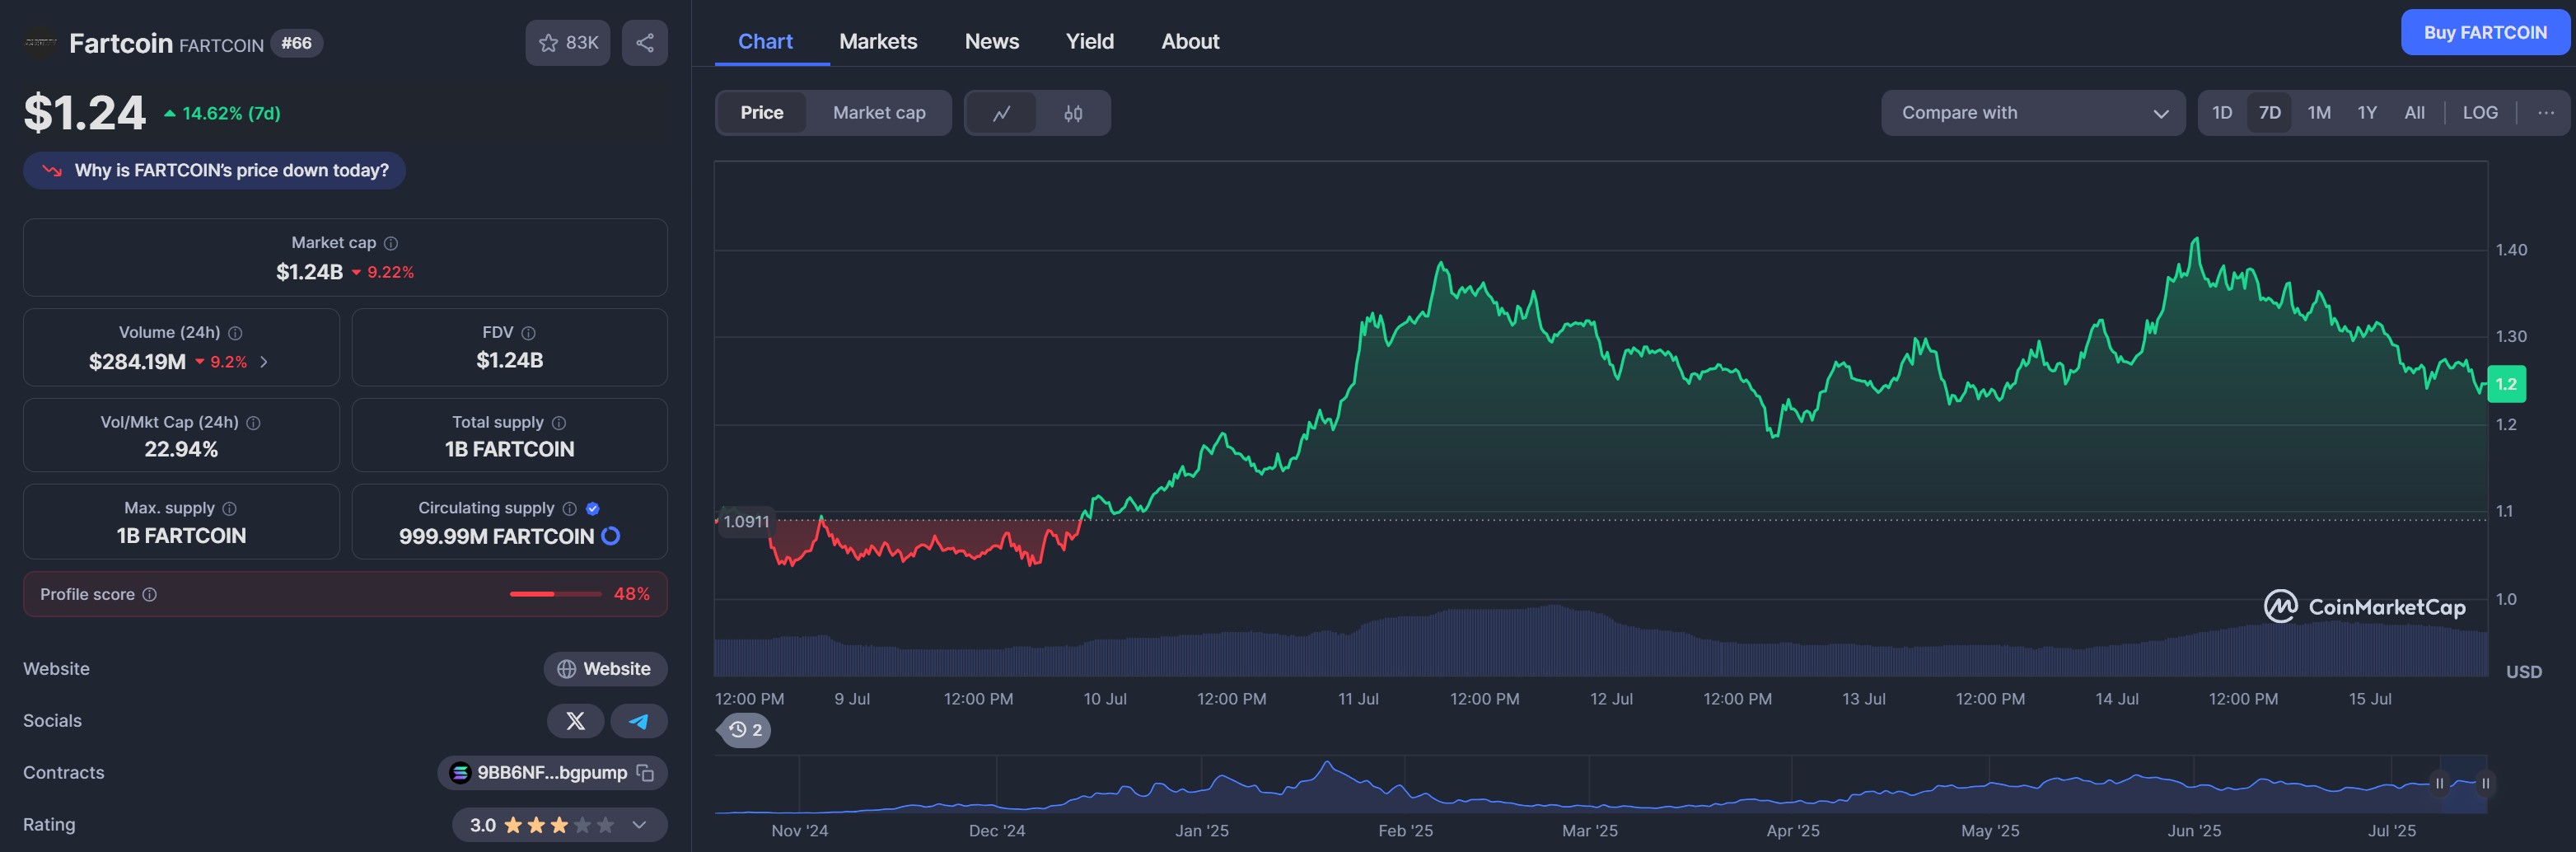Image resolution: width=2576 pixels, height=852 pixels.
Task: Open FDV info icon
Action: click(x=528, y=333)
